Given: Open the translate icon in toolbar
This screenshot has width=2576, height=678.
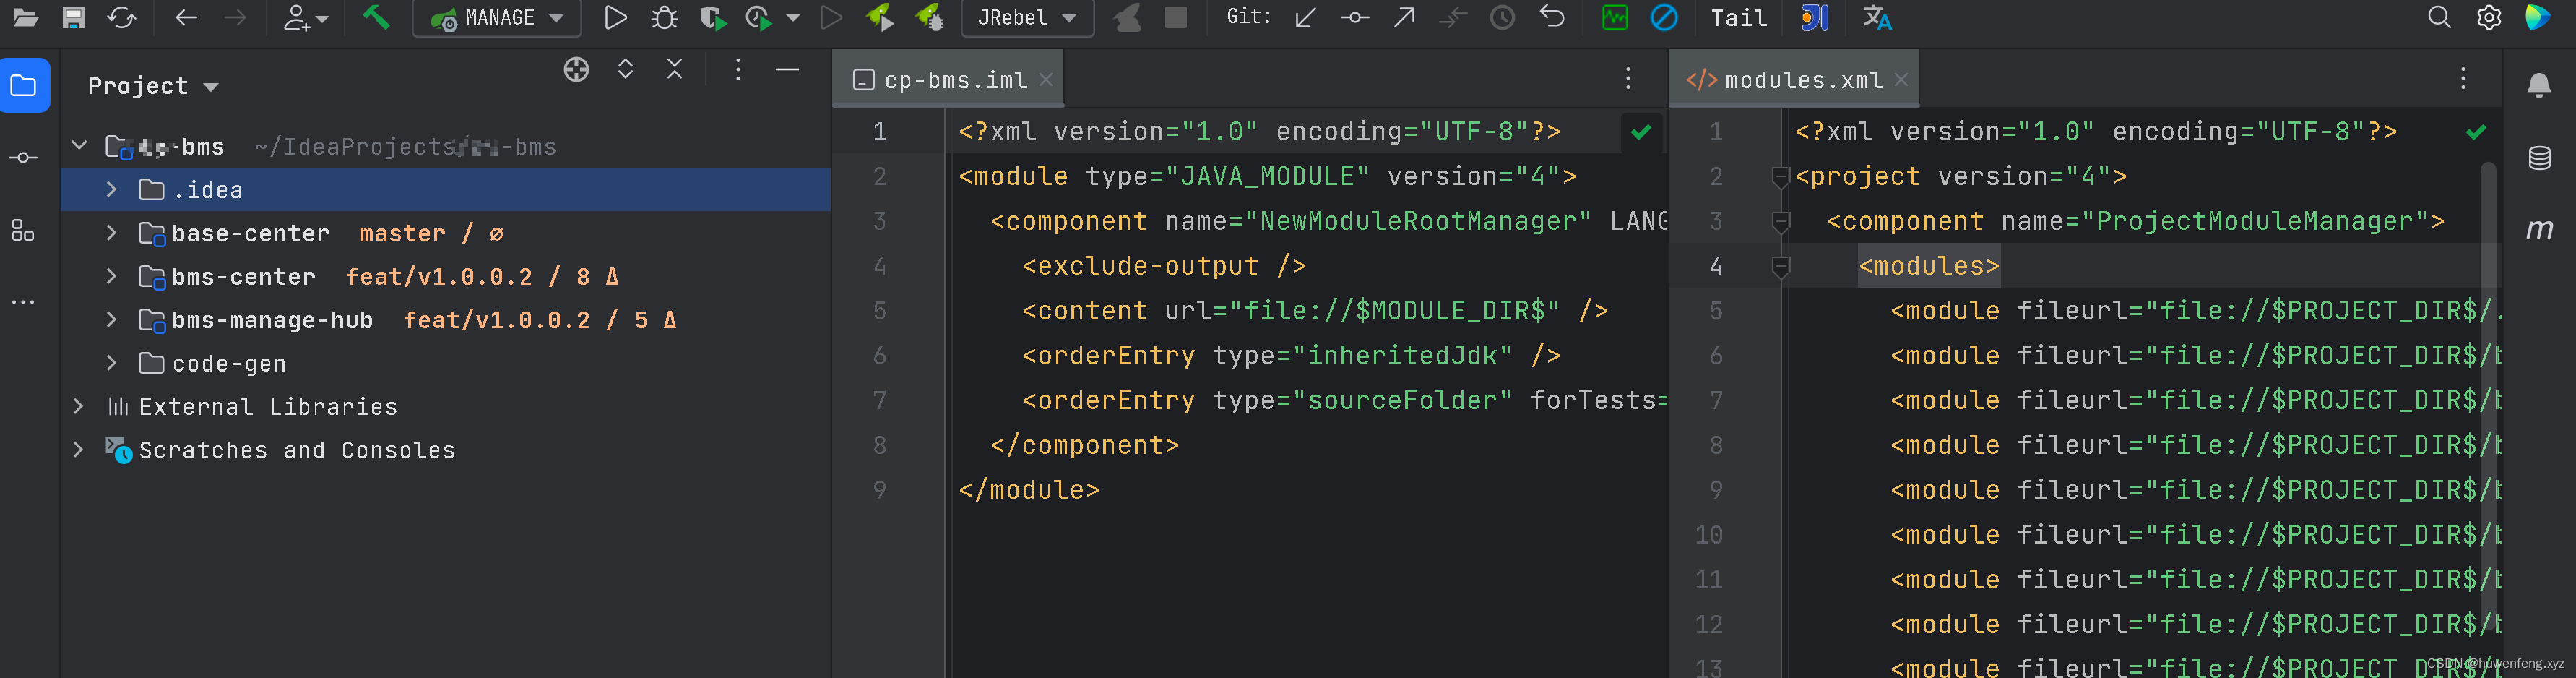Looking at the screenshot, I should click(x=1877, y=17).
